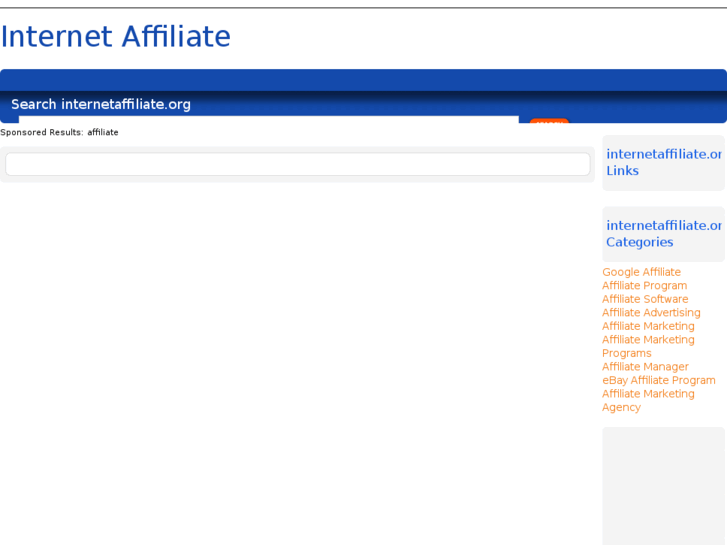
Task: Click the search input field below Search internetaffiliate.org
Action: (268, 119)
